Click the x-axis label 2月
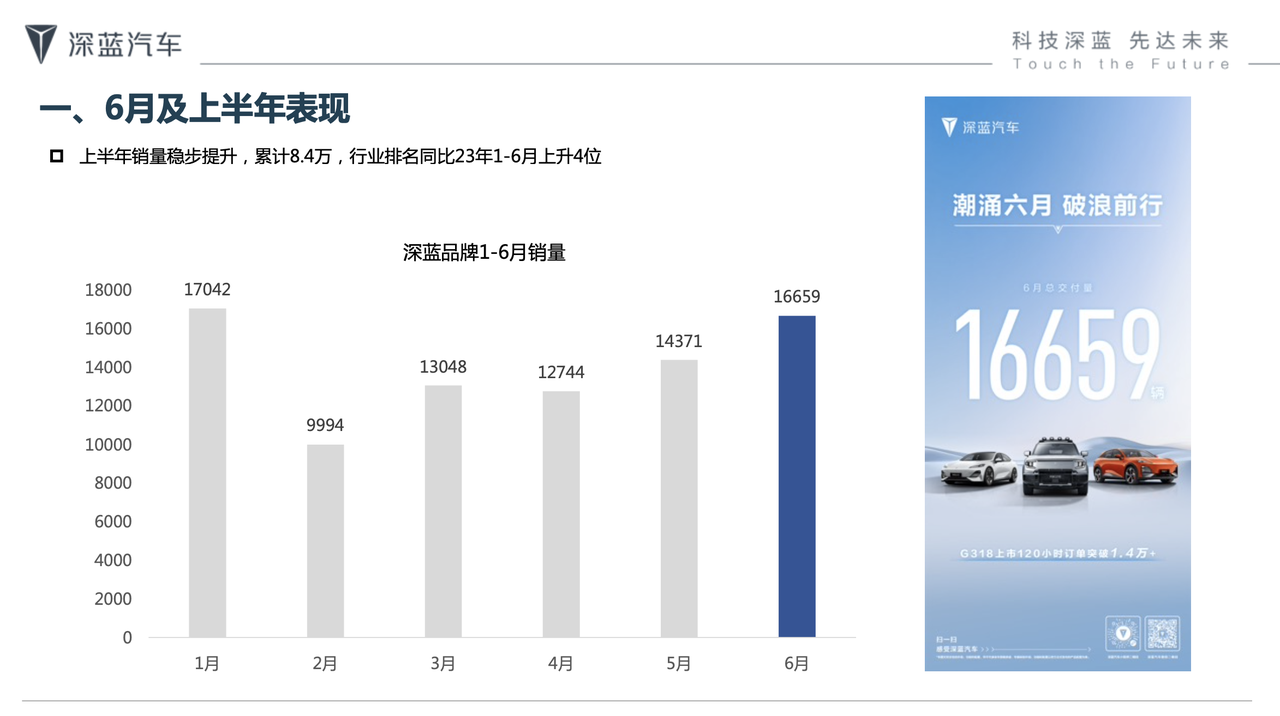This screenshot has height=716, width=1280. (x=325, y=663)
